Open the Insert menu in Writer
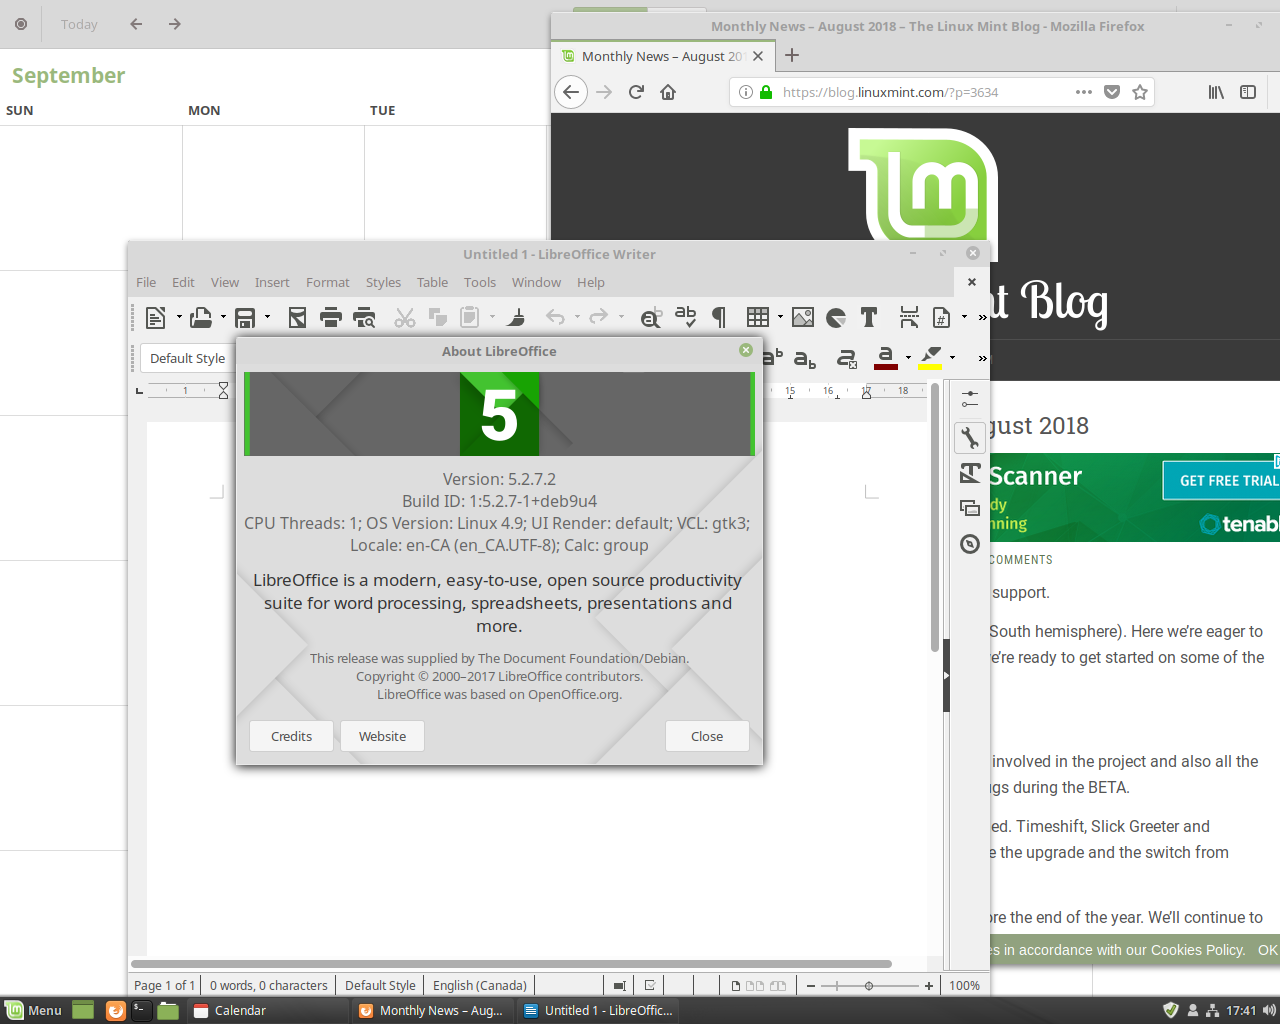This screenshot has width=1280, height=1024. coord(272,282)
